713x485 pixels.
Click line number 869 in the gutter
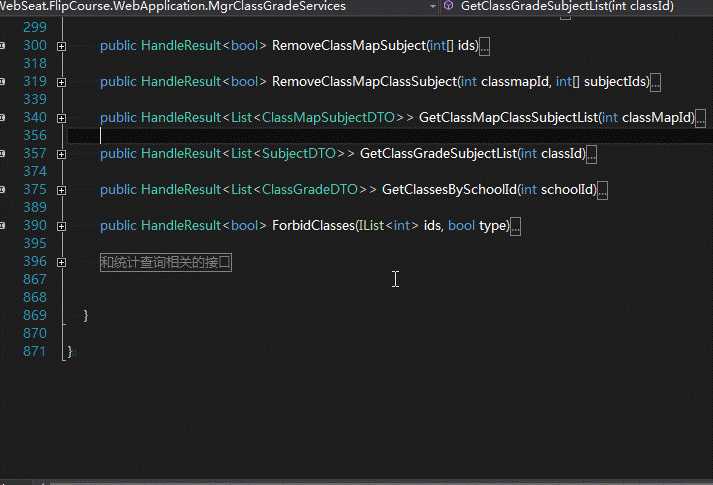pyautogui.click(x=35, y=315)
